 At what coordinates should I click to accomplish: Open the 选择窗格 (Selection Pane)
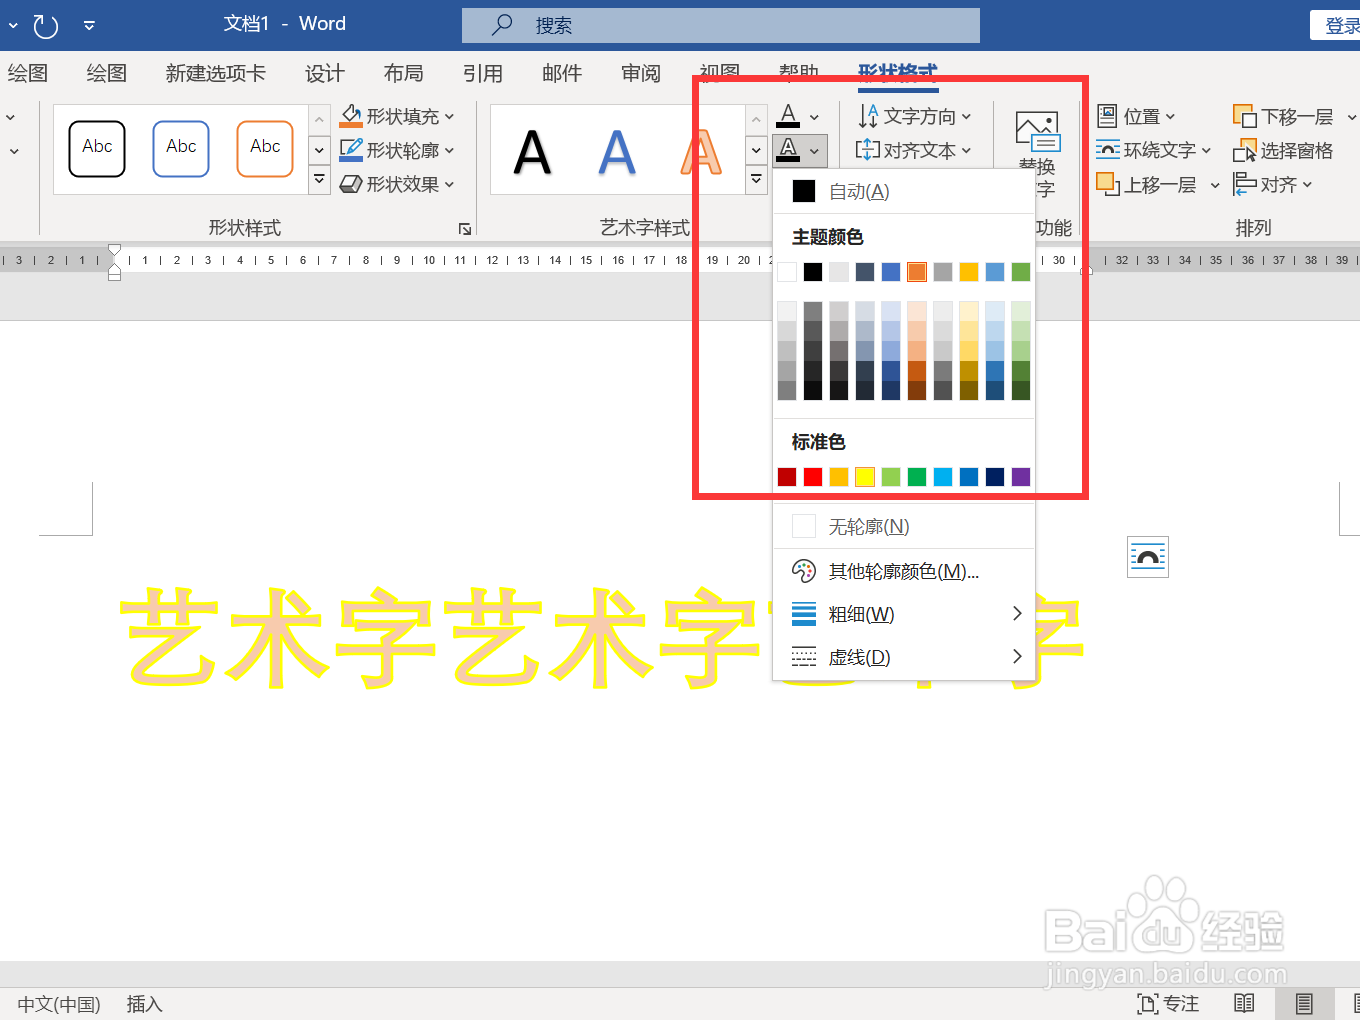coord(1283,150)
